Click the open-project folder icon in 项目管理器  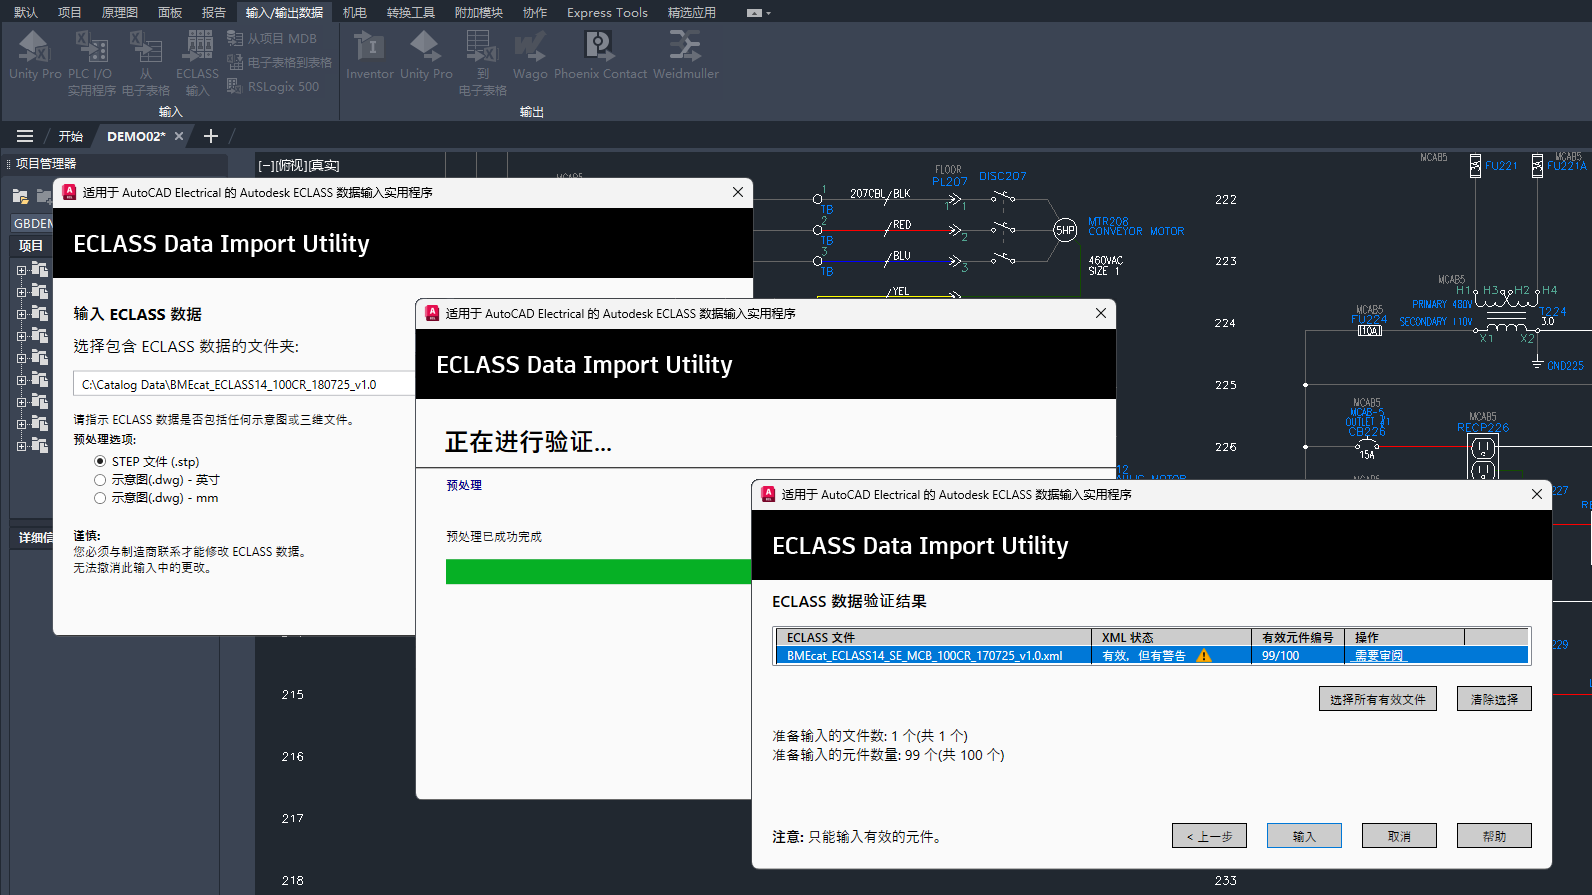(x=21, y=196)
